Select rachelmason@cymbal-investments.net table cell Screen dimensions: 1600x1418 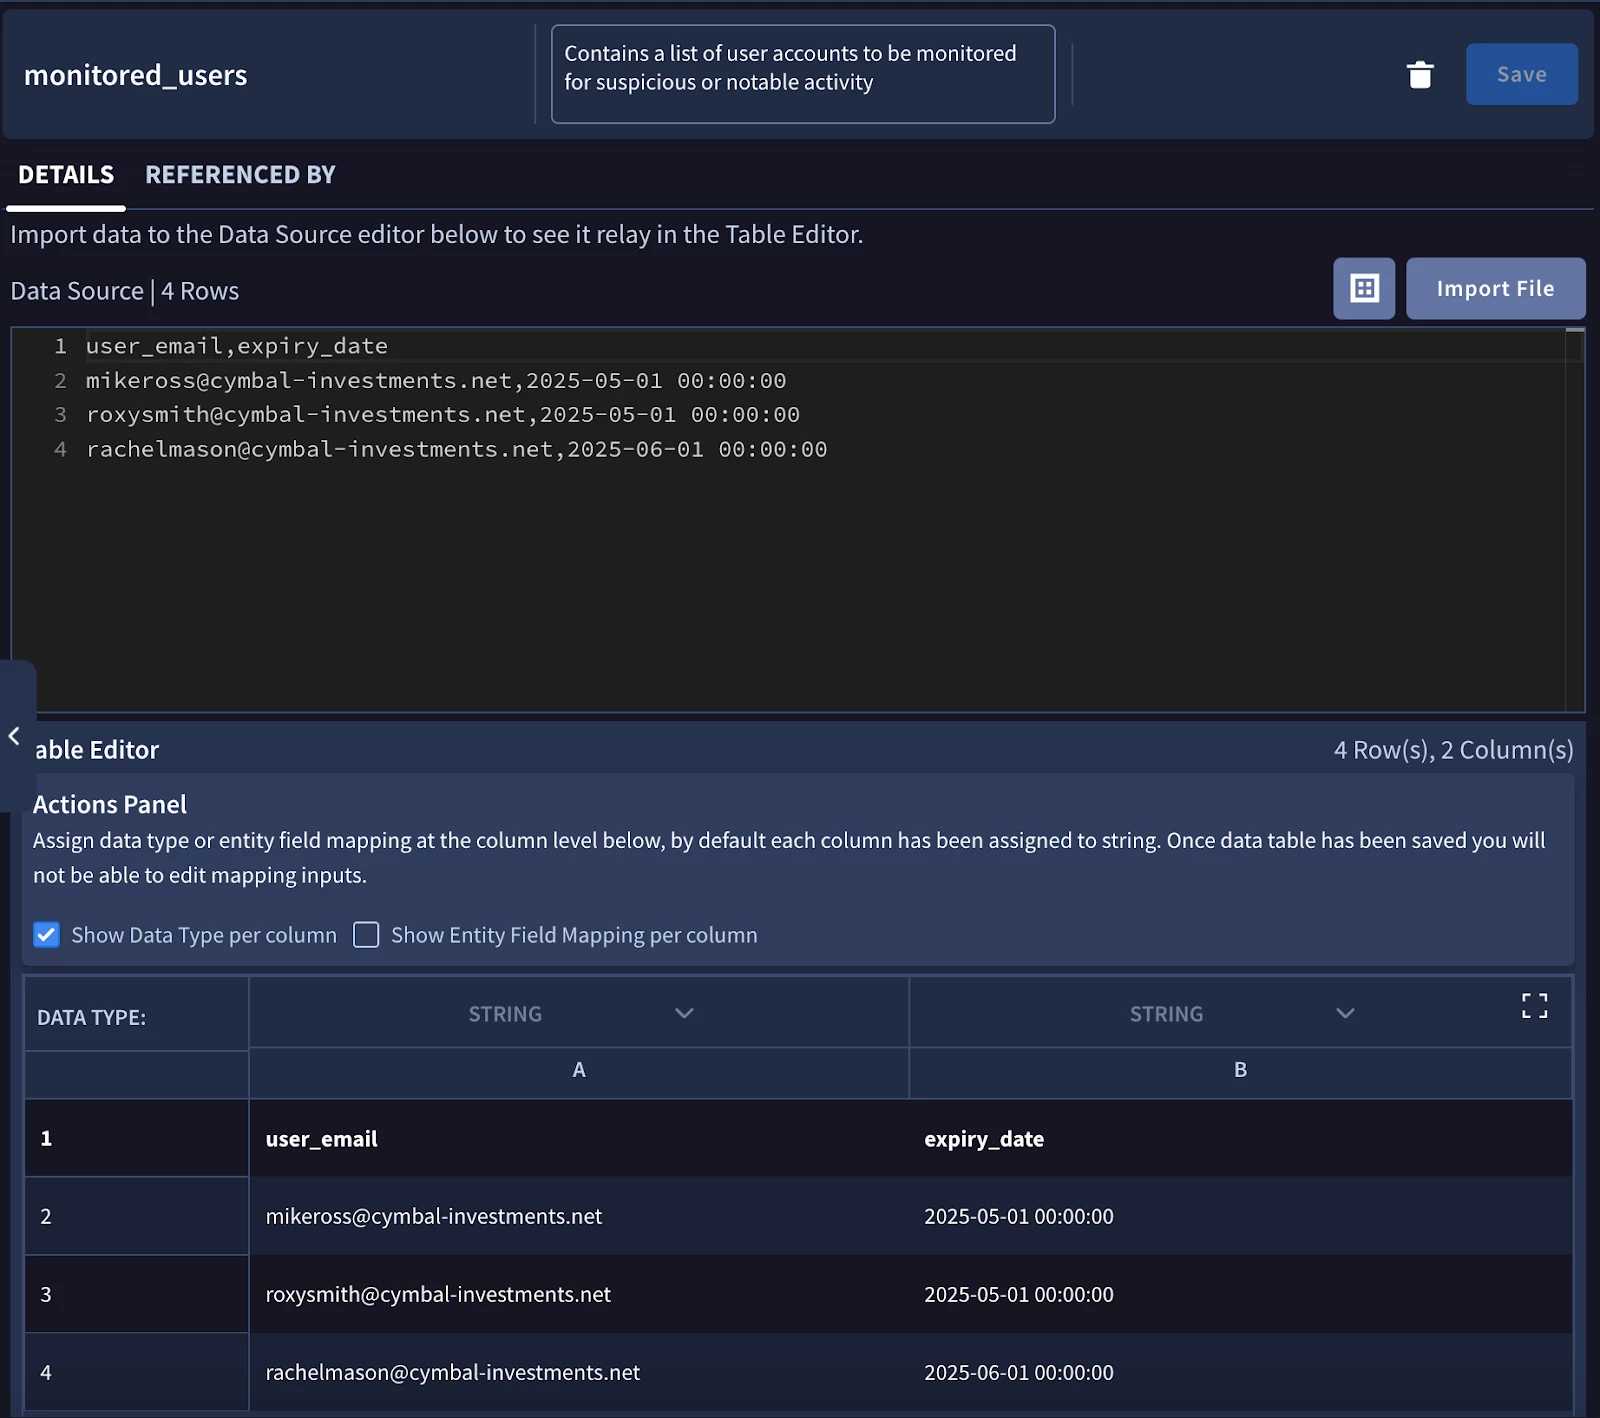click(579, 1373)
